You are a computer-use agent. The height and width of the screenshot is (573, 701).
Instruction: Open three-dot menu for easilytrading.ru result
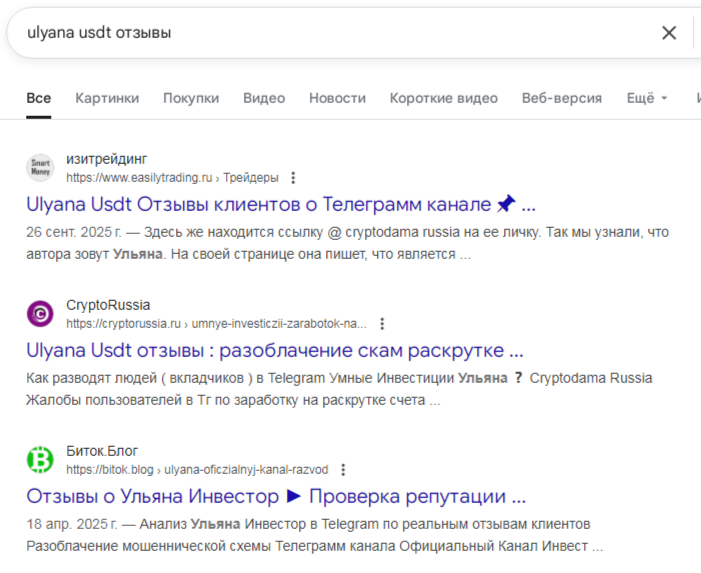[x=293, y=178]
